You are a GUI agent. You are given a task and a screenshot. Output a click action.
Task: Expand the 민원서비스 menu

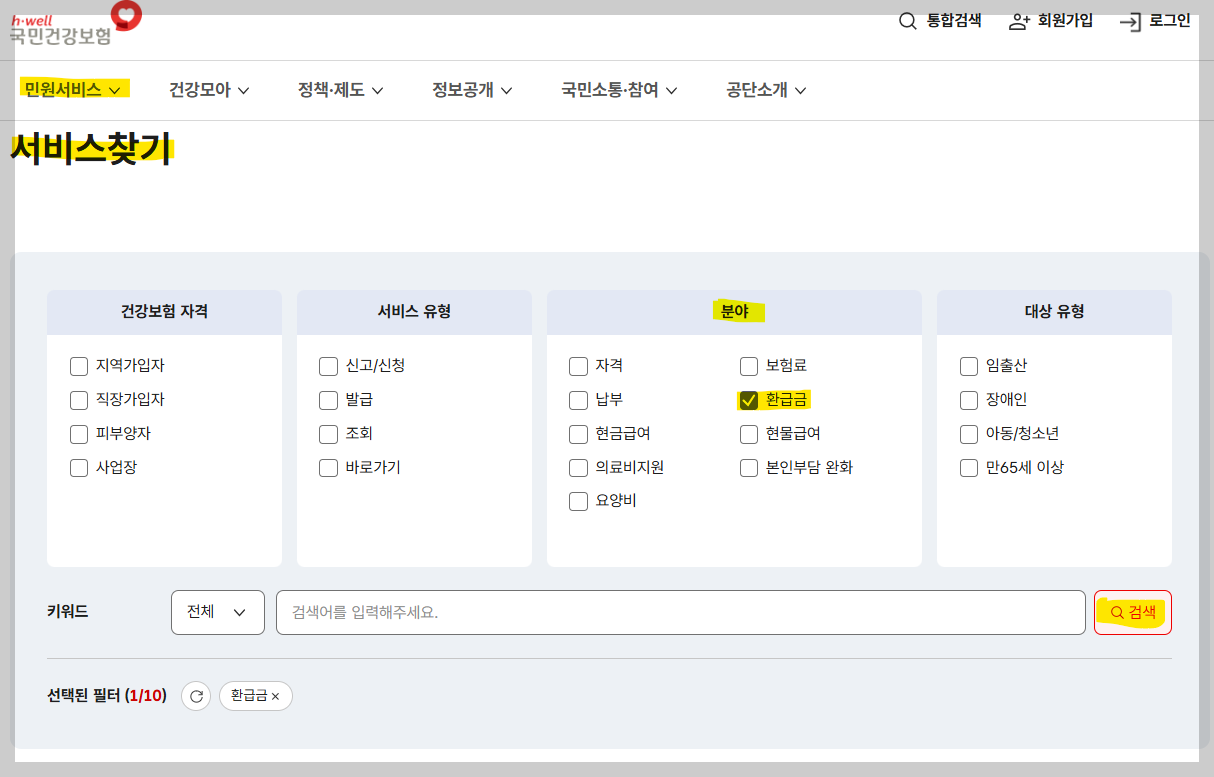(74, 90)
